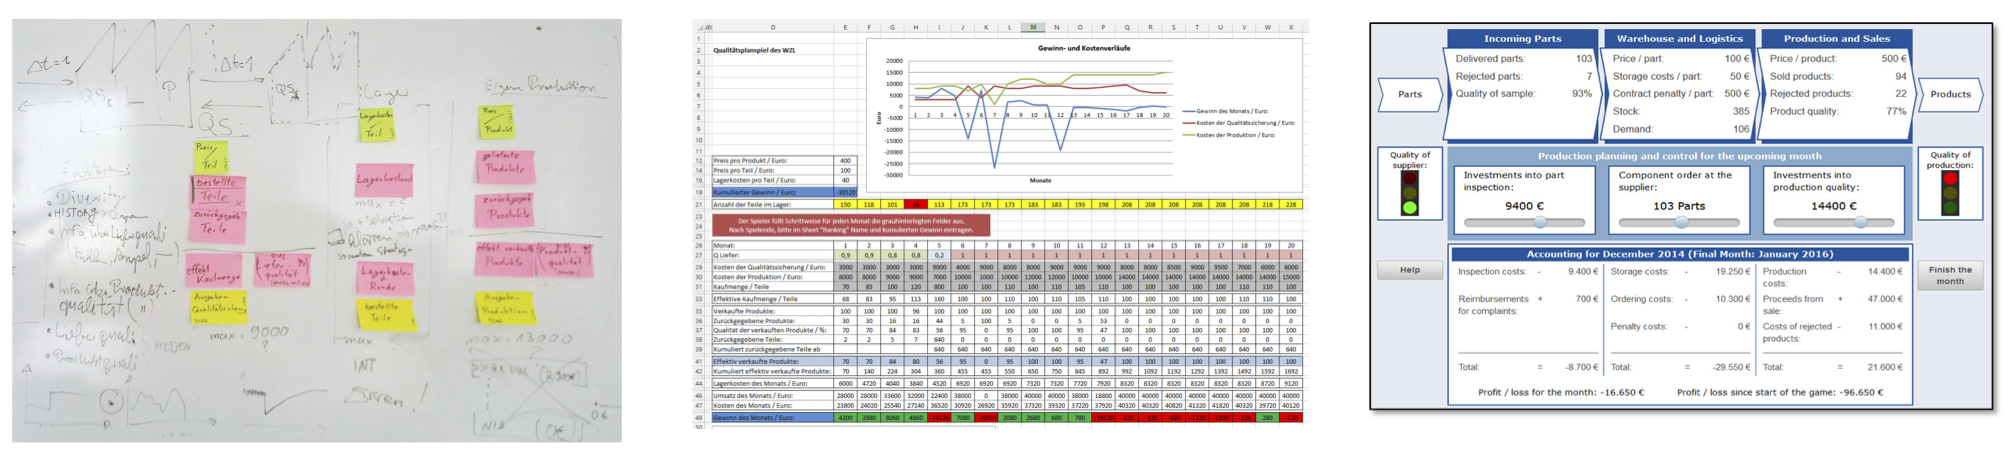
Task: Click the Accounting for December 2014 header
Action: pos(1679,254)
